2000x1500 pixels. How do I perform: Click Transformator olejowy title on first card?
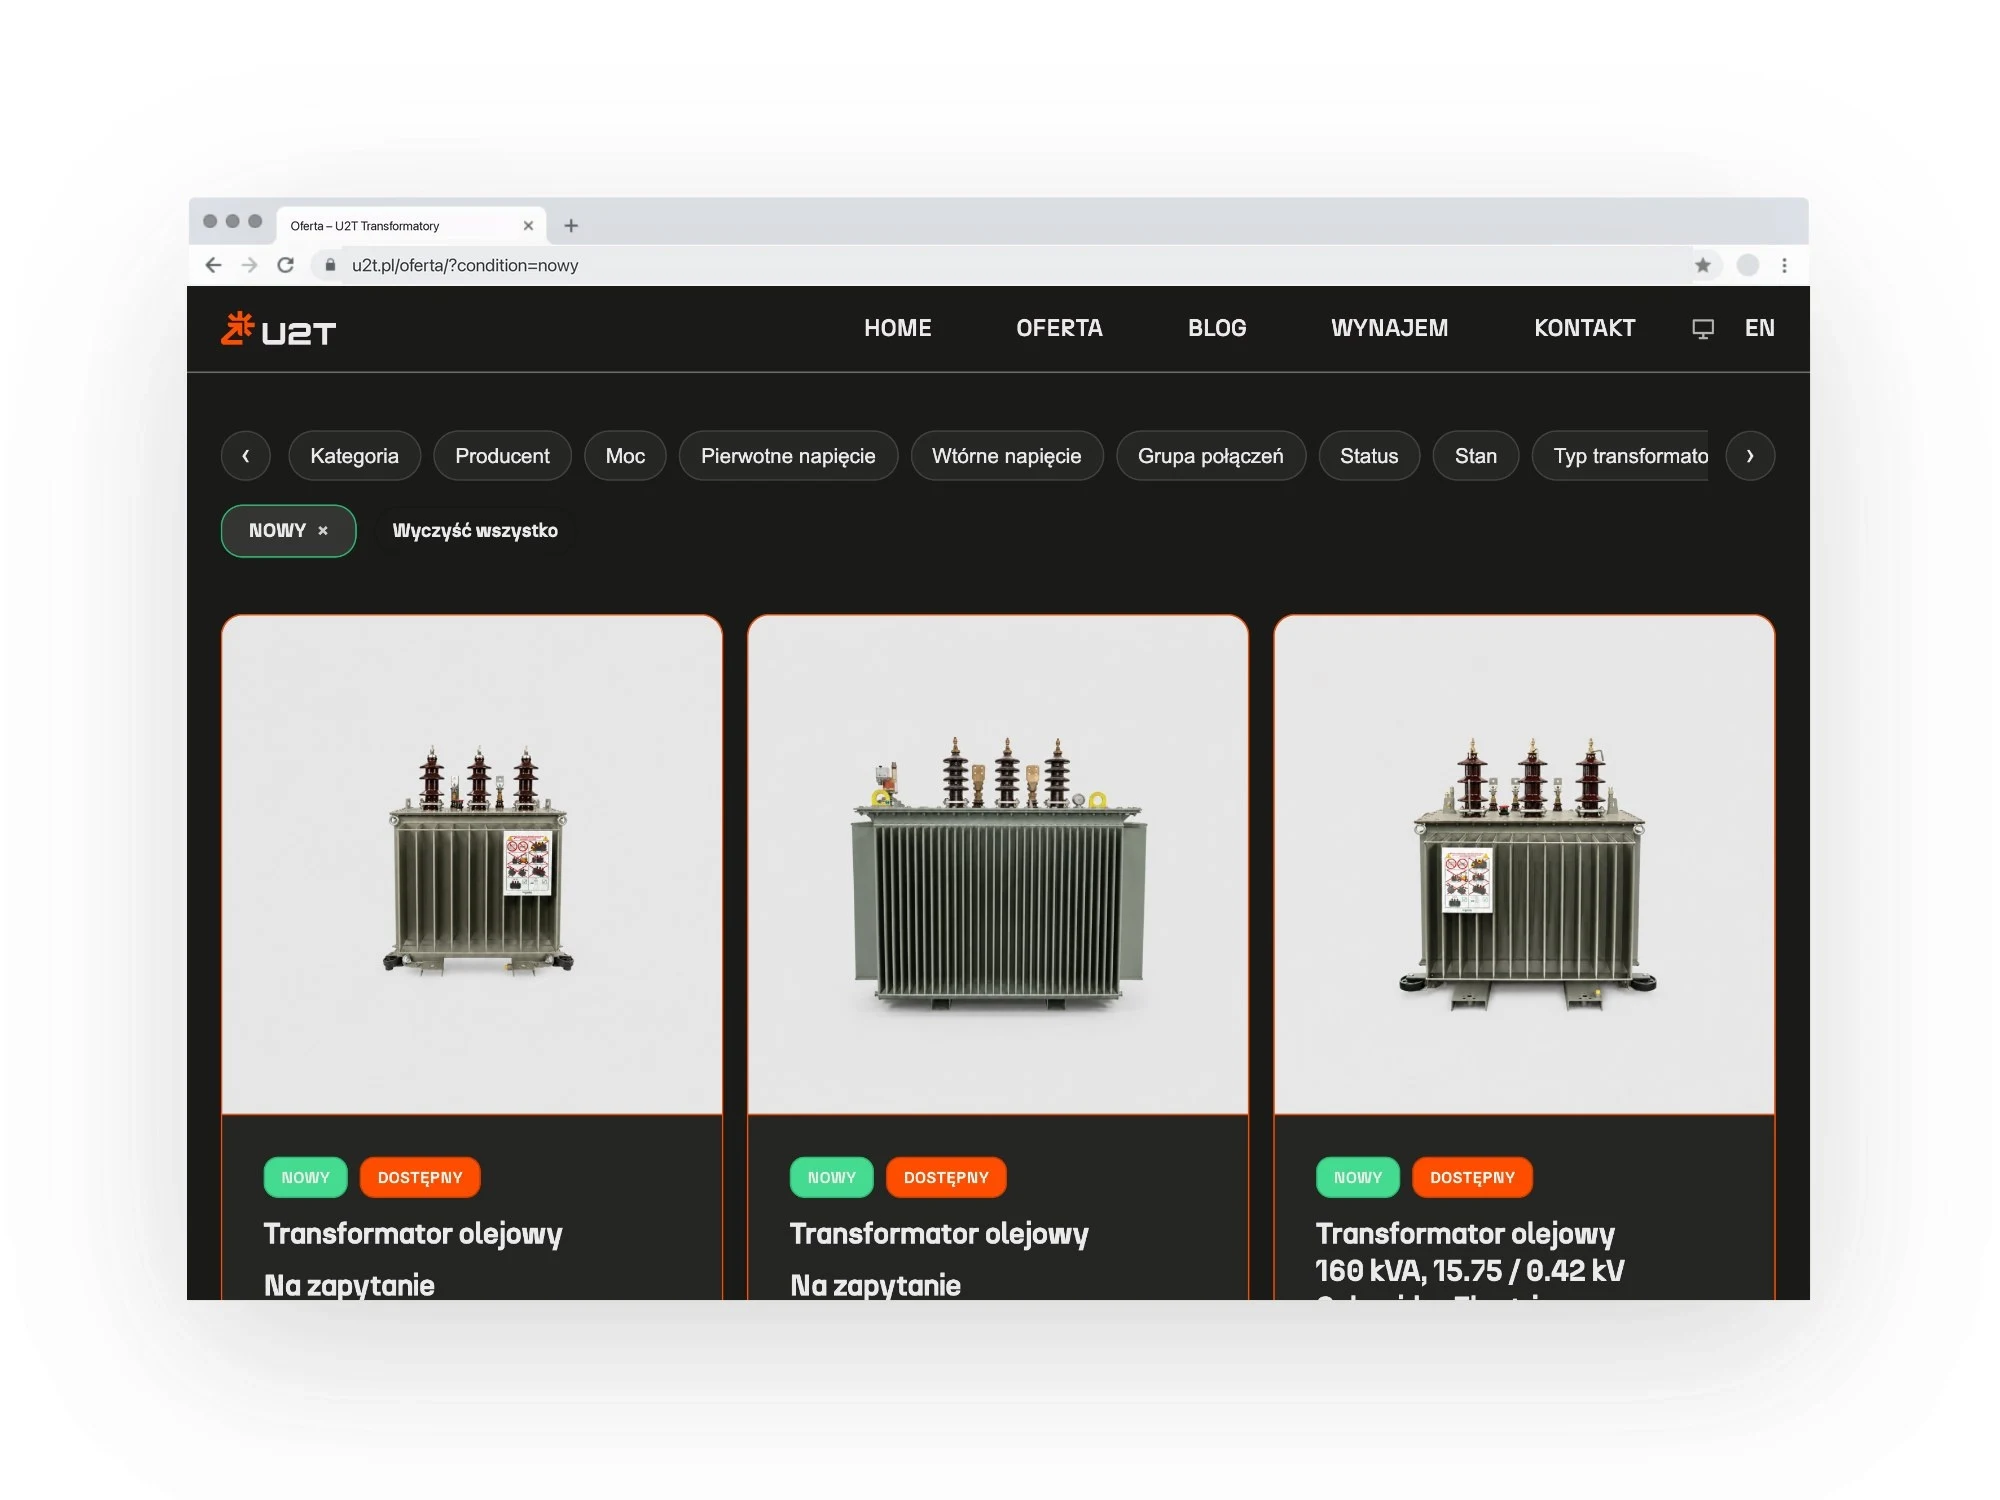413,1234
